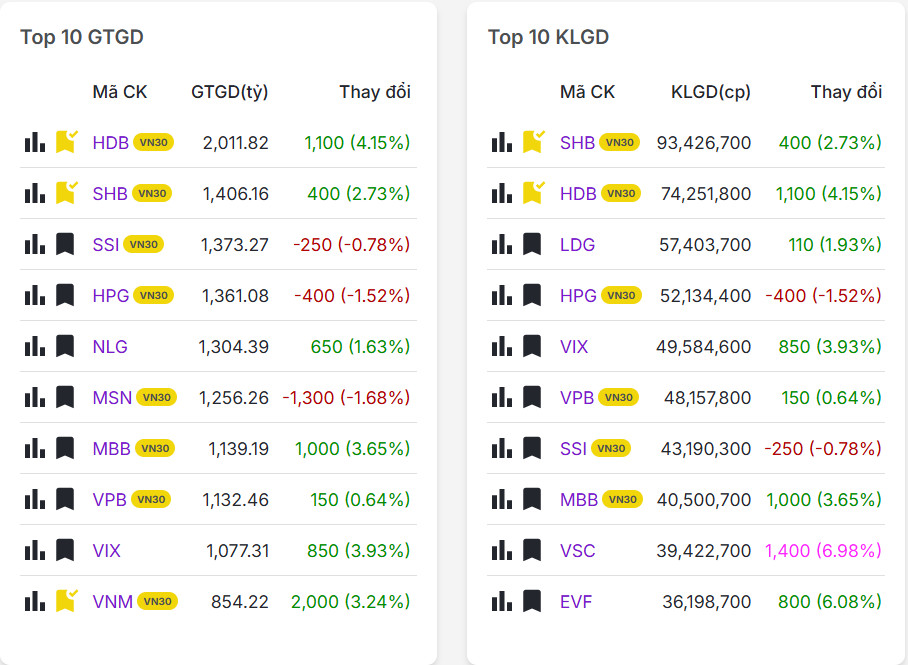
Task: Unbookmark HDB in the Top 10 KLGD list
Action: 533,193
